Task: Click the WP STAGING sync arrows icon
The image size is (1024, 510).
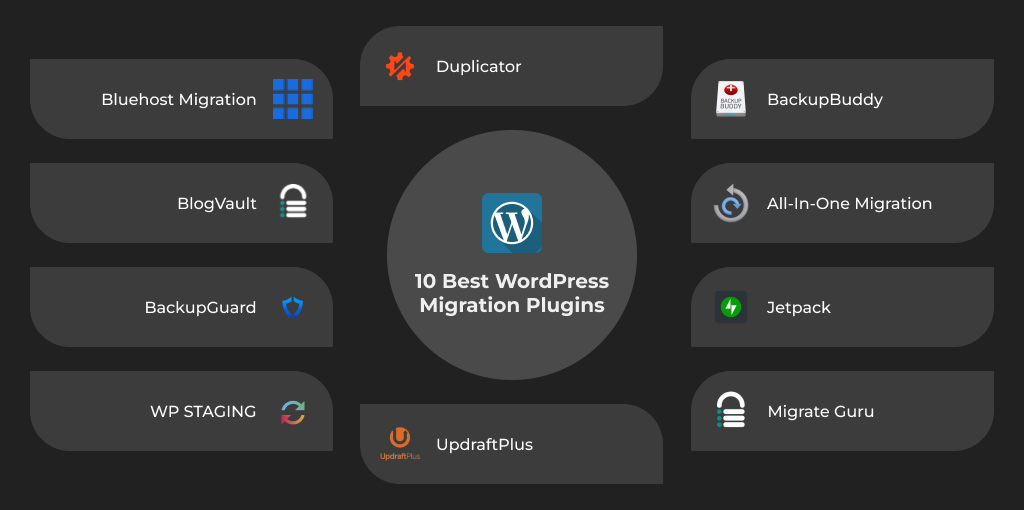Action: pyautogui.click(x=293, y=411)
